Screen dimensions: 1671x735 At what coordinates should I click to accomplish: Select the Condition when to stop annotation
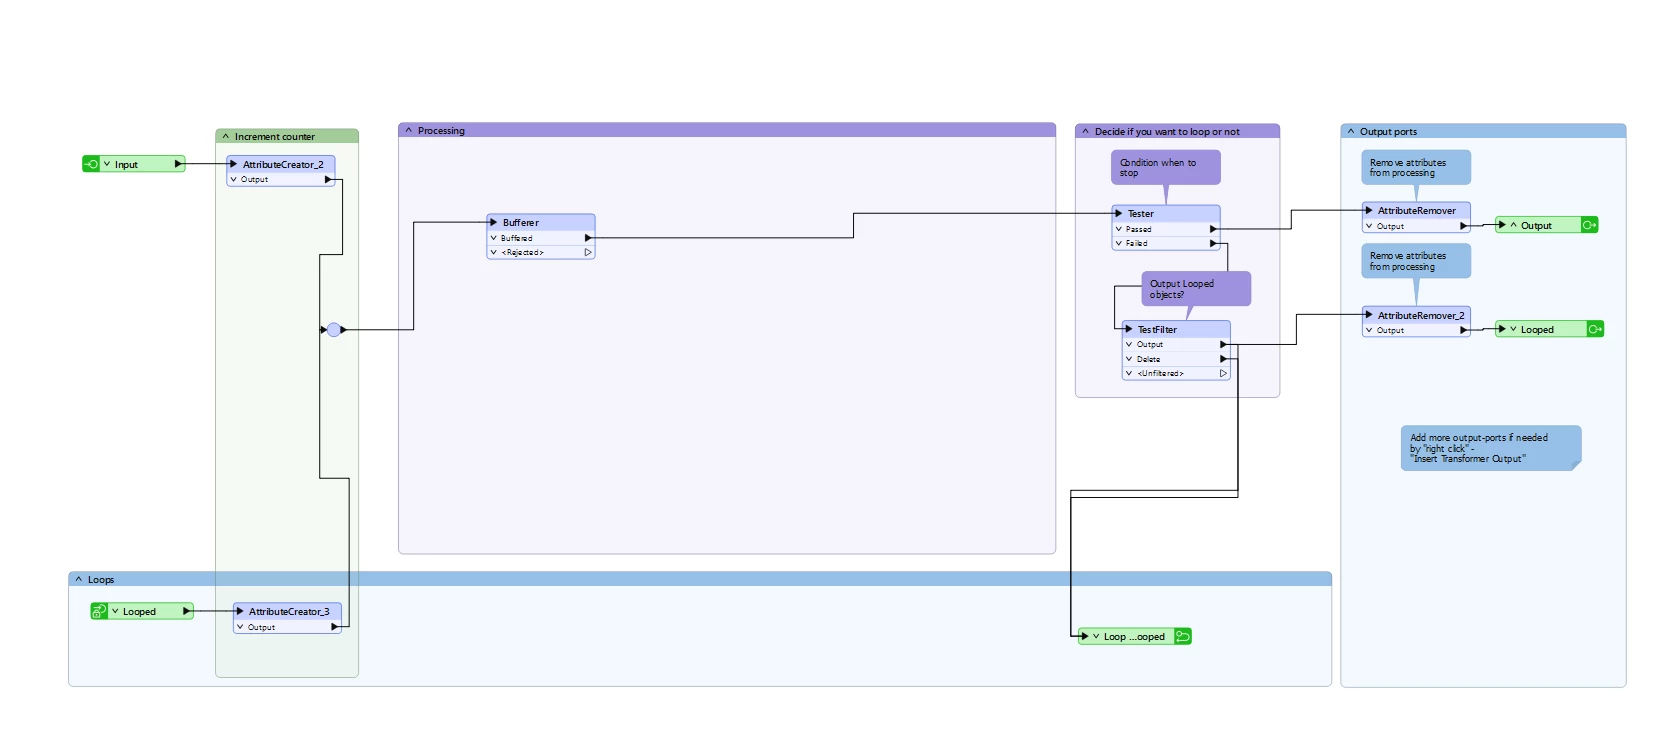pos(1165,167)
